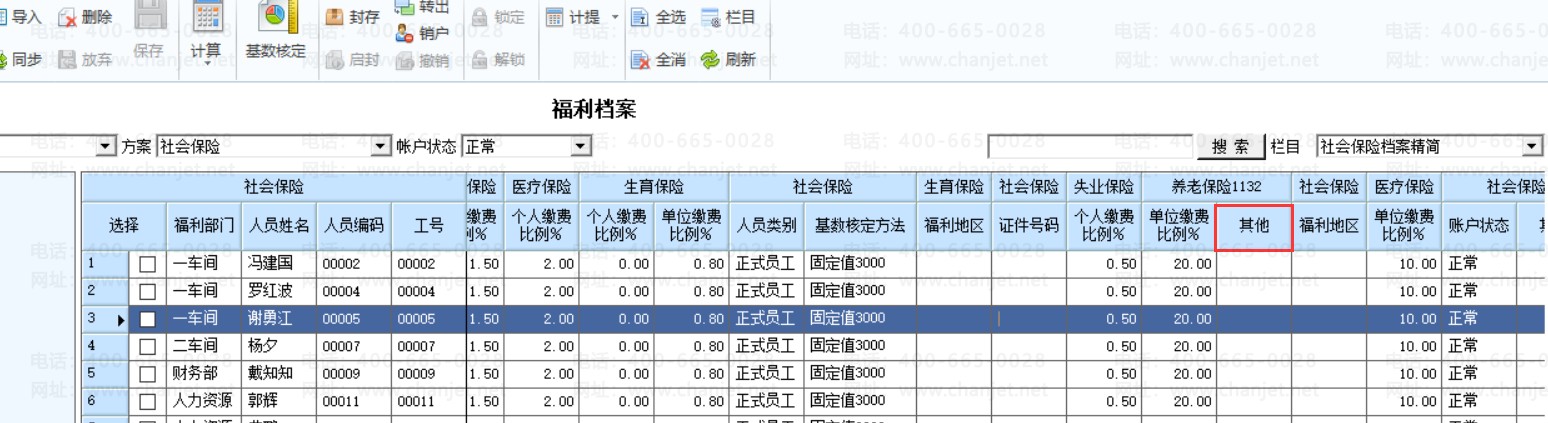Click the 销户 (Close account) icon
Screen dimensions: 1548x423
pyautogui.click(x=404, y=33)
